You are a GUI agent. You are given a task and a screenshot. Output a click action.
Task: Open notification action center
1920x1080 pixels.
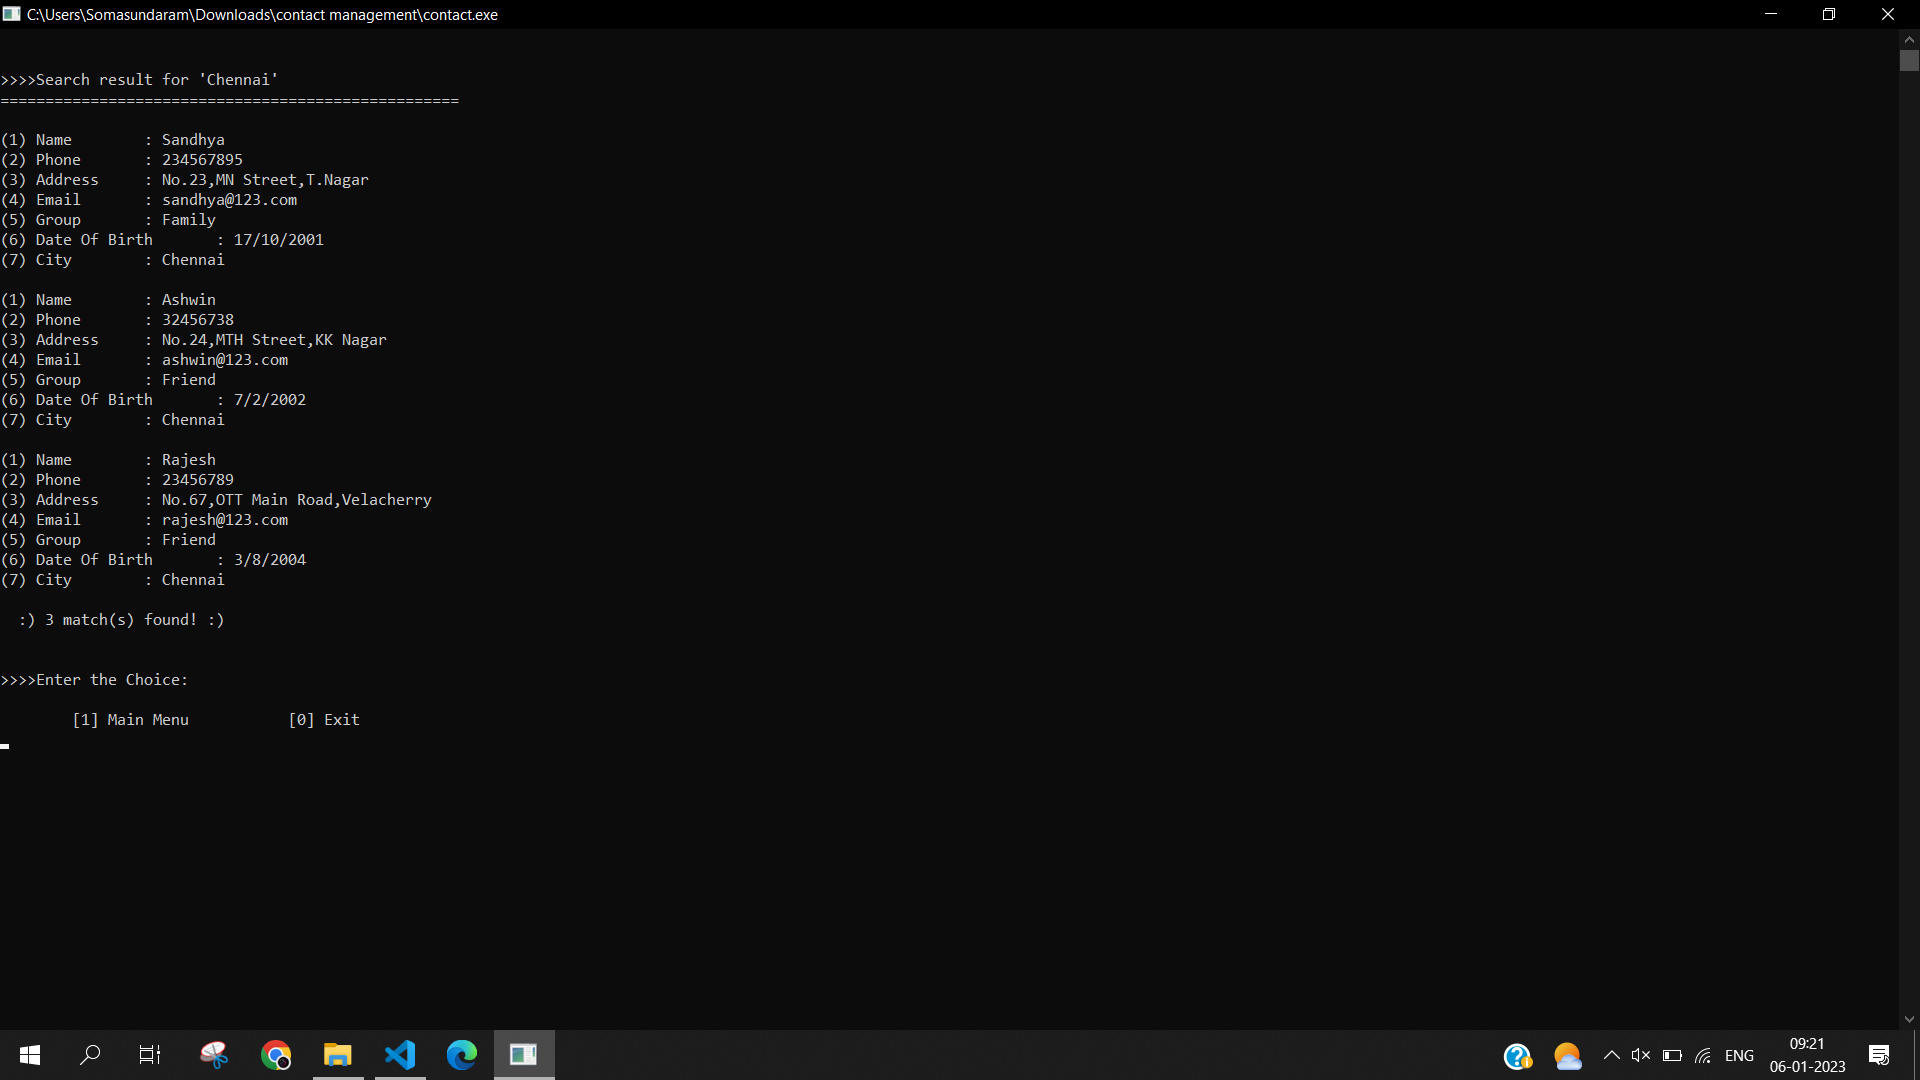[x=1879, y=1055]
